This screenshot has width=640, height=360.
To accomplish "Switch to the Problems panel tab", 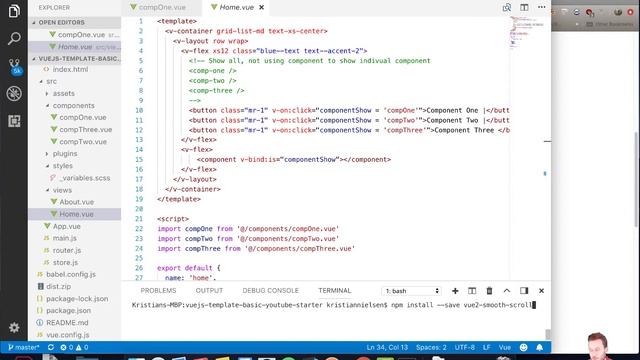I will [158, 291].
